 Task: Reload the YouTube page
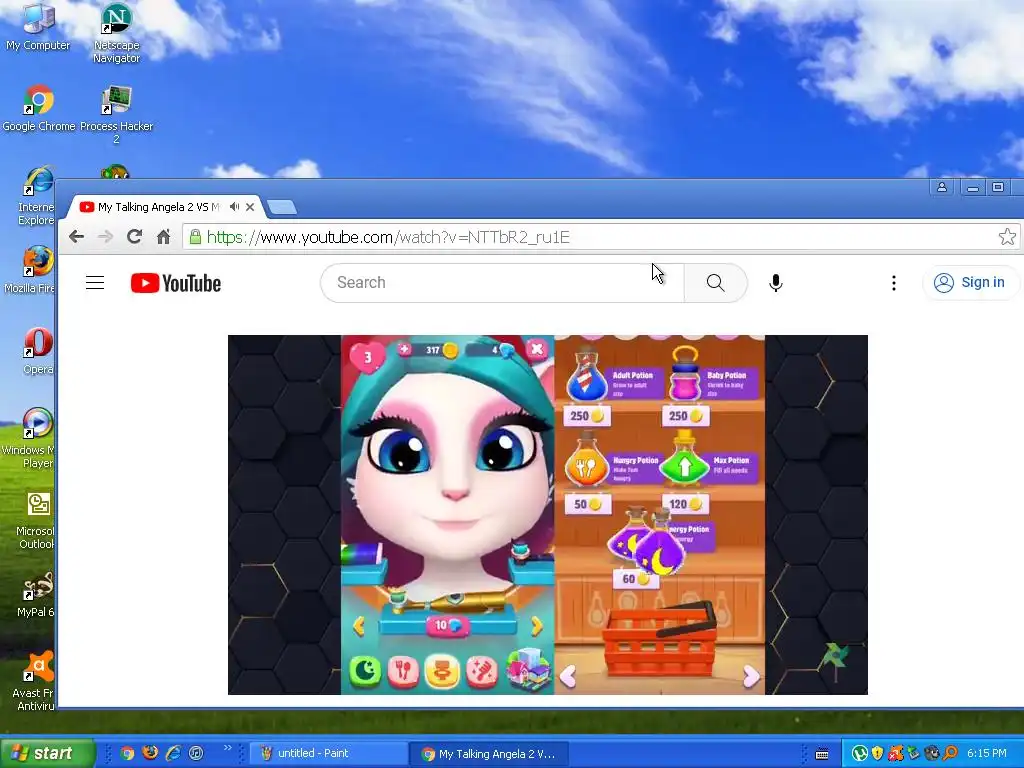click(135, 236)
